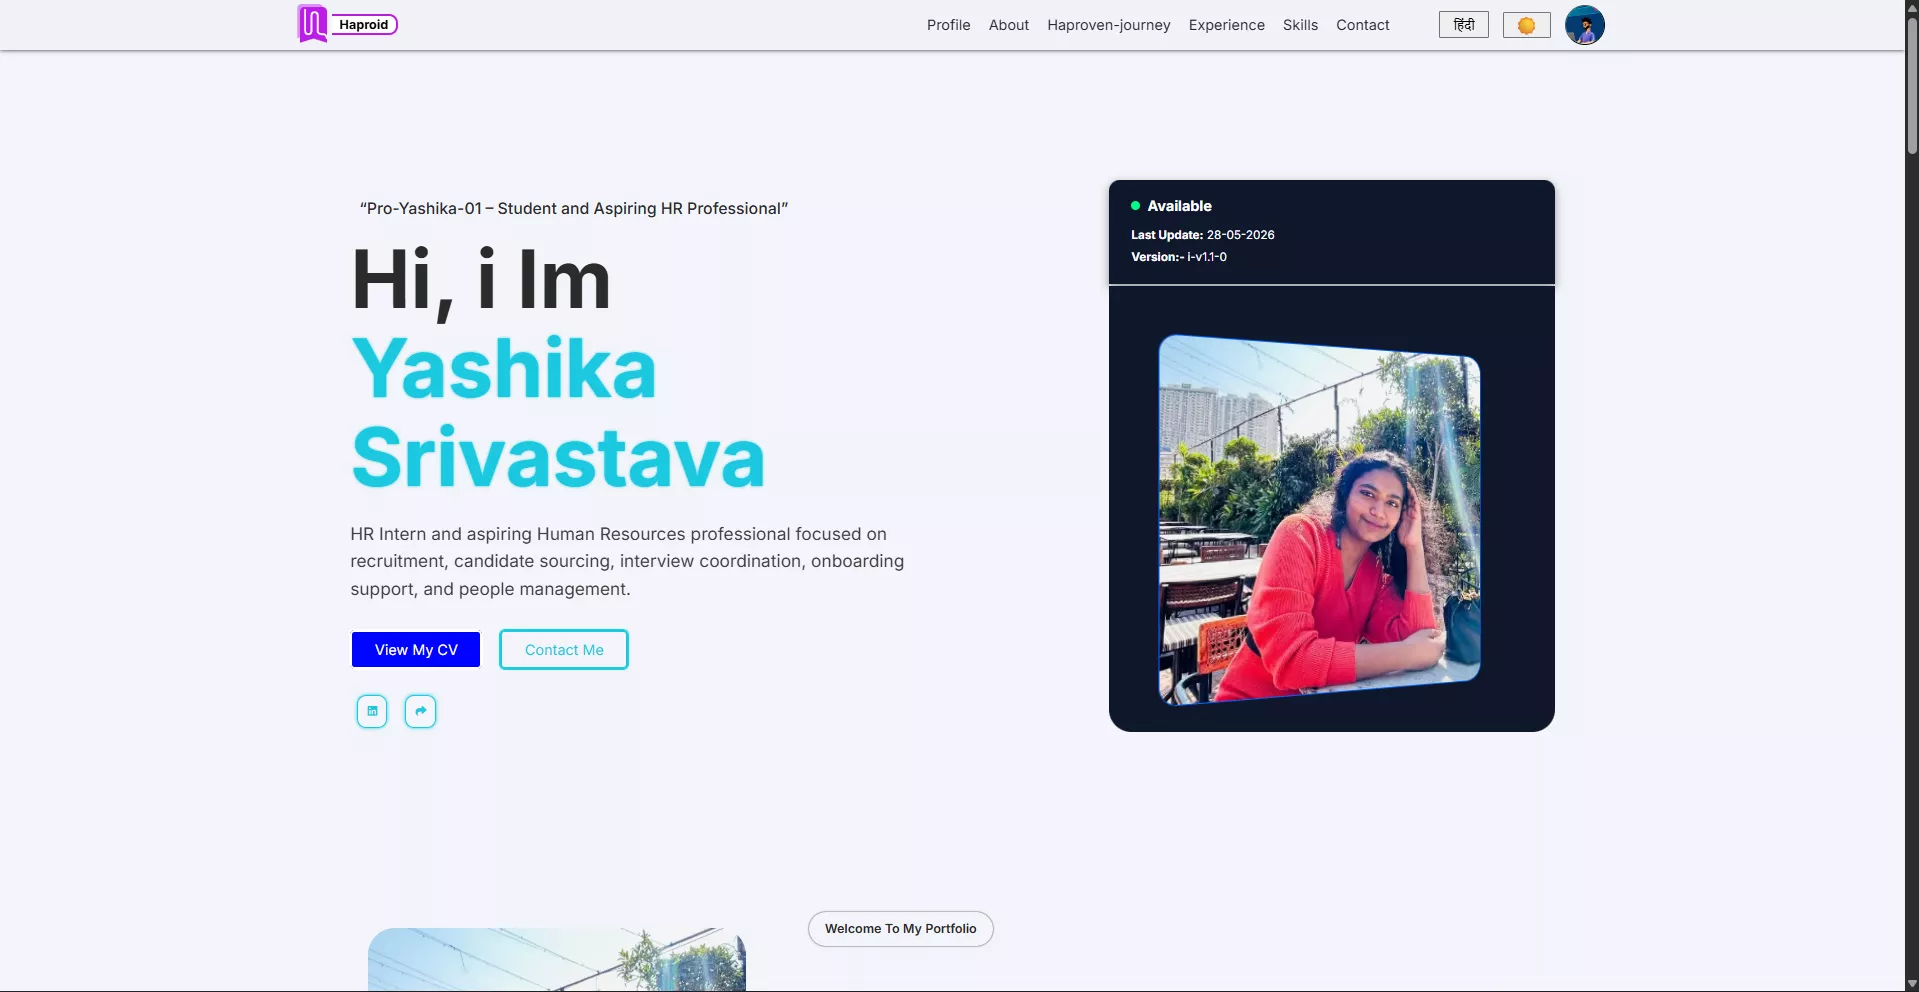Click the HR Intern description paragraph
1919x992 pixels.
(627, 561)
